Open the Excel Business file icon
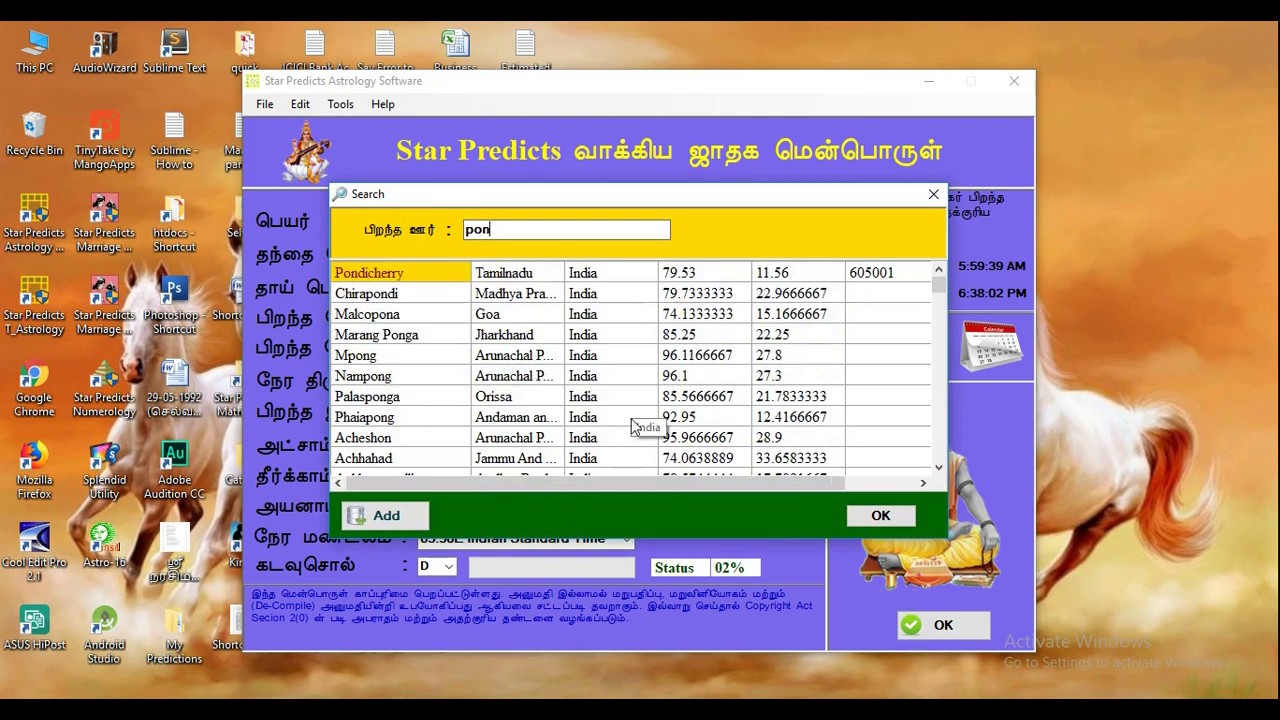Screen dimensions: 1280x720 (x=455, y=51)
